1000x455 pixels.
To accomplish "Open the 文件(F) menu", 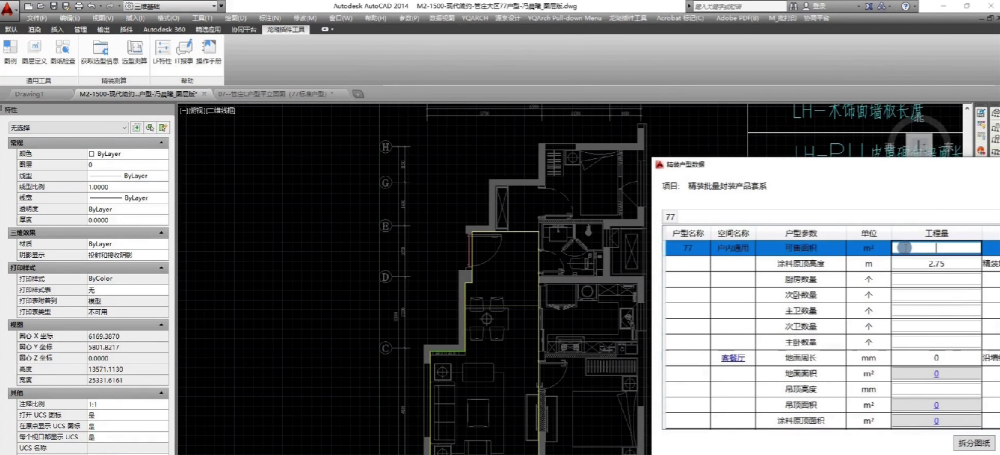I will [36, 18].
